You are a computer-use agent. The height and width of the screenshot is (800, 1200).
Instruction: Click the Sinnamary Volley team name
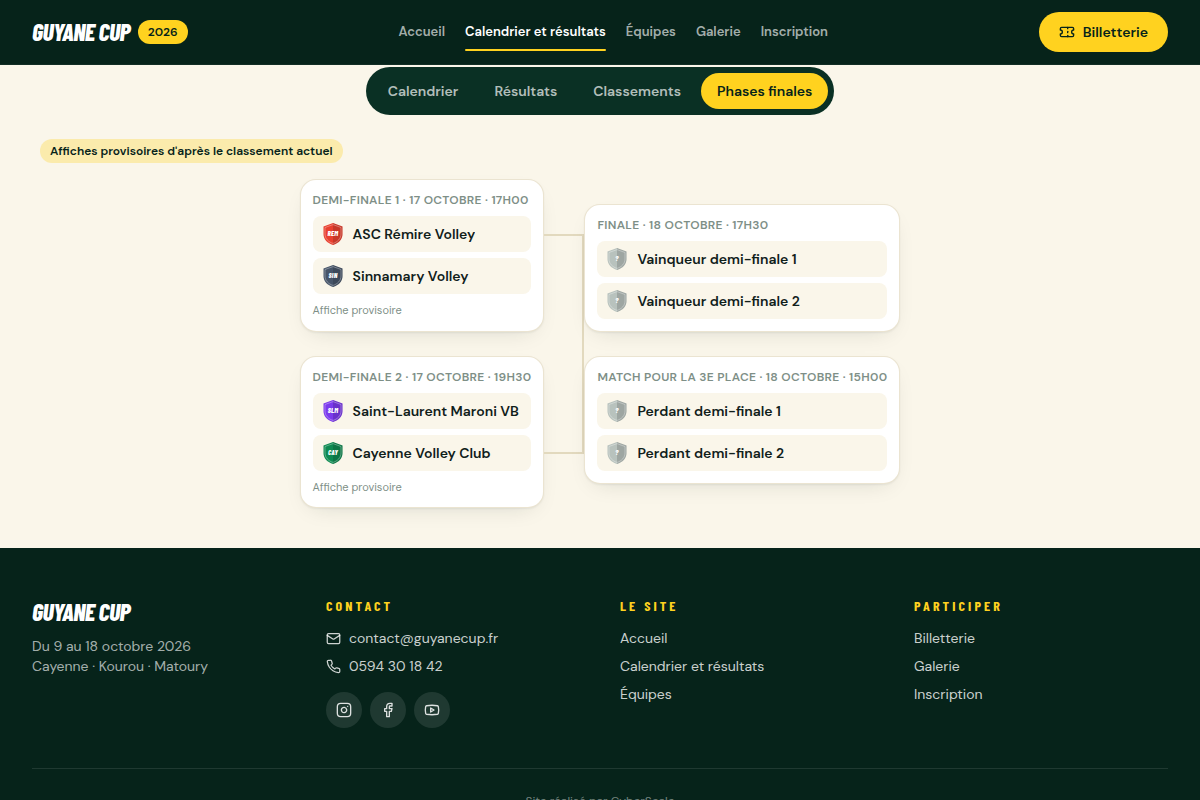point(411,276)
